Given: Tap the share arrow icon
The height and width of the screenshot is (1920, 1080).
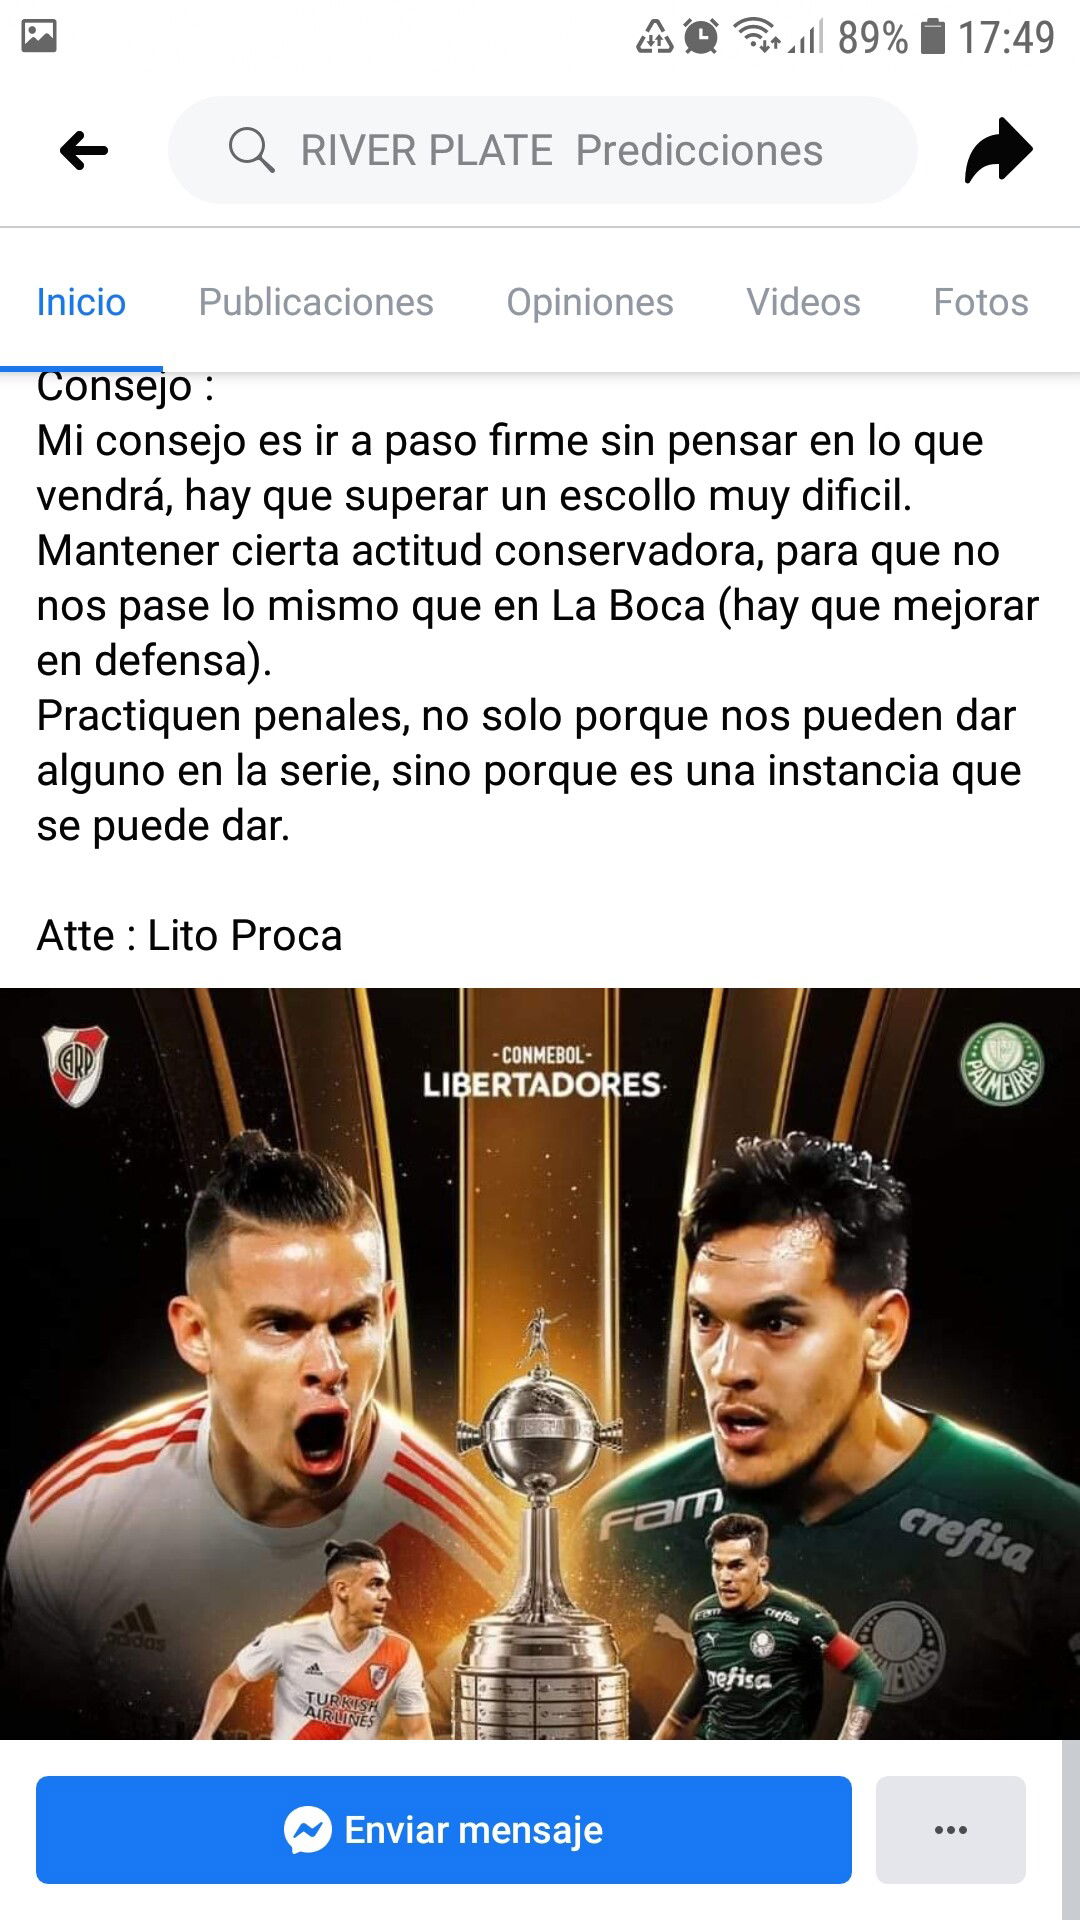Looking at the screenshot, I should [x=998, y=150].
